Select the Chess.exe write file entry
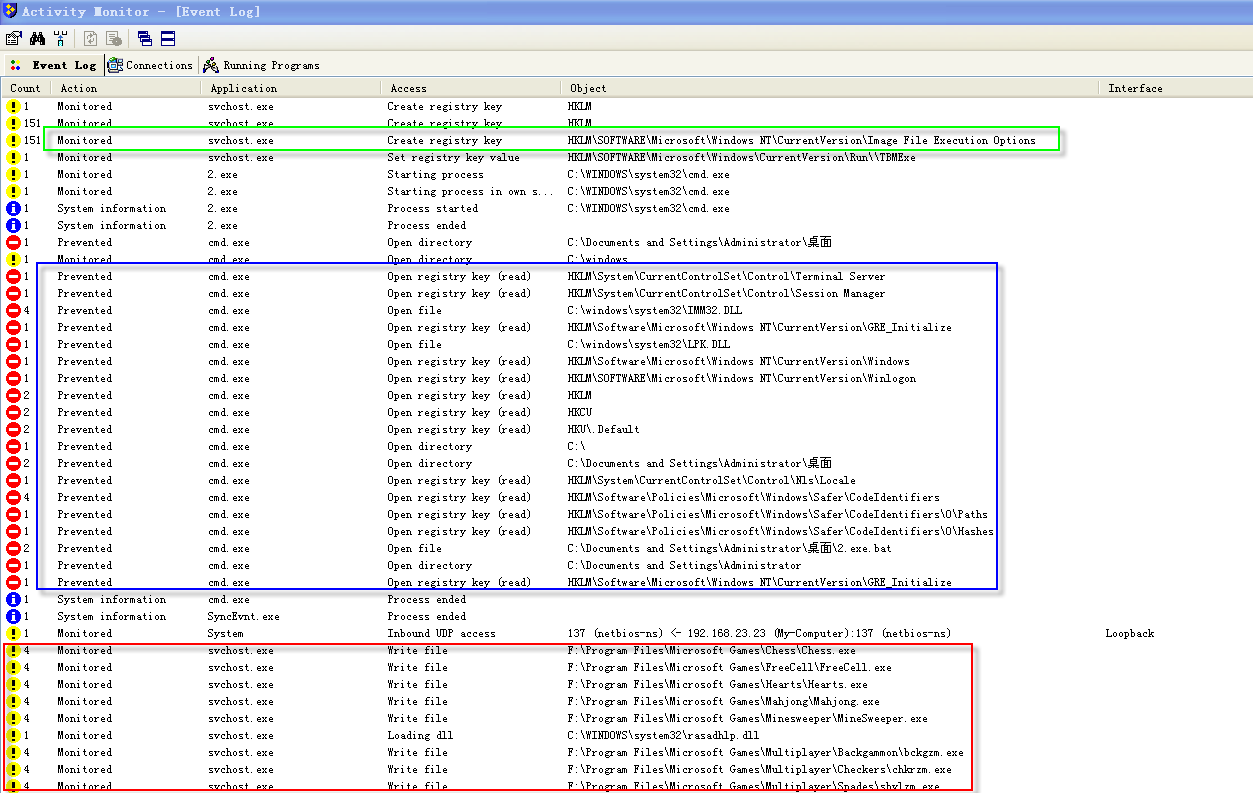The height and width of the screenshot is (793, 1253). (x=710, y=651)
